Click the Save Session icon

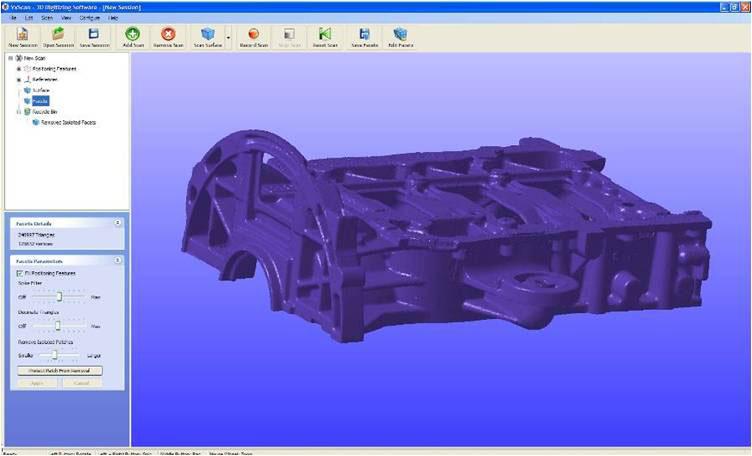[94, 35]
